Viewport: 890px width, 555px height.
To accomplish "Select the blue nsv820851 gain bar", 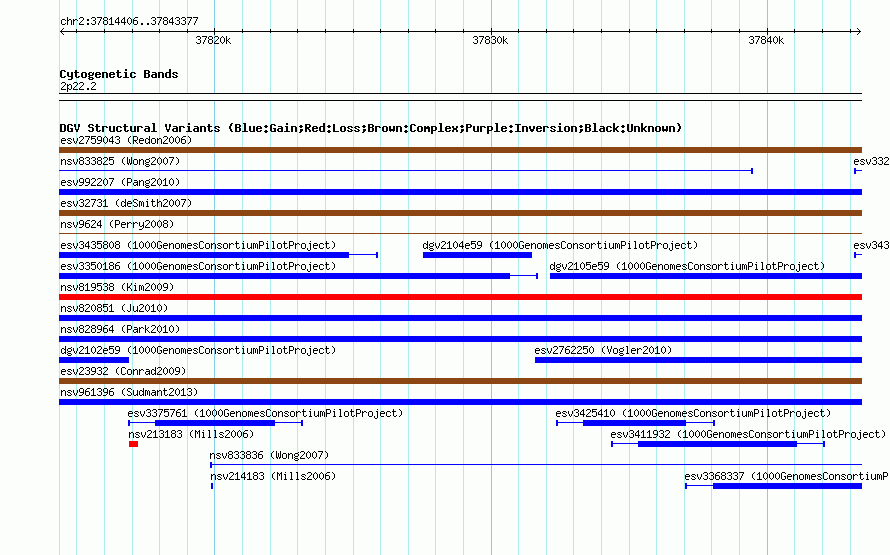I will pyautogui.click(x=460, y=318).
